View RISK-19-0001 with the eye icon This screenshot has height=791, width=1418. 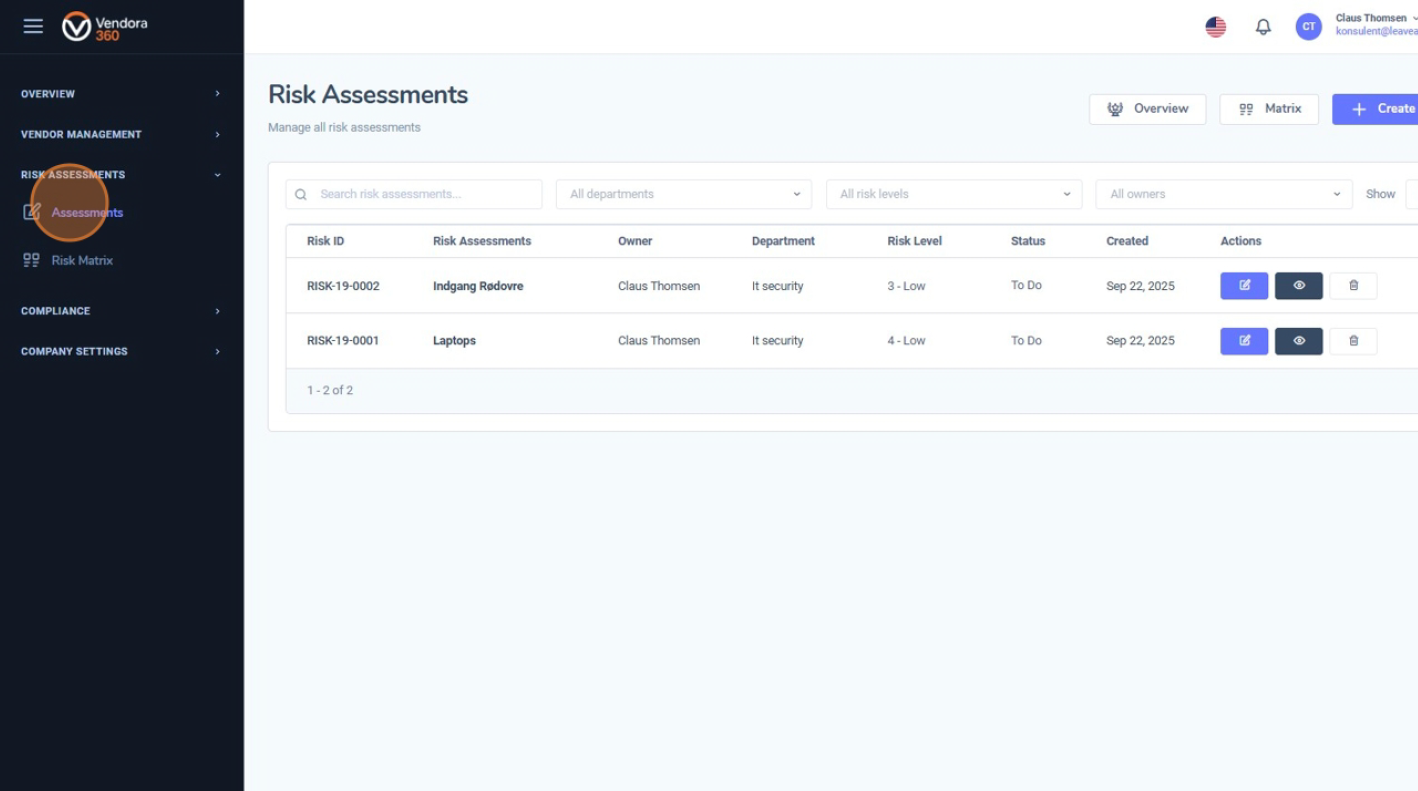(1298, 340)
